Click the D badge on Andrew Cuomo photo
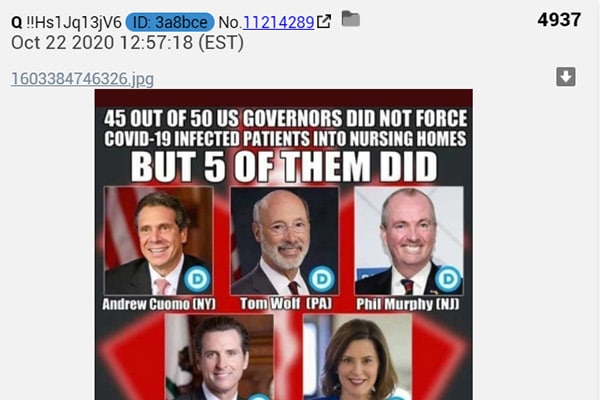 point(197,278)
